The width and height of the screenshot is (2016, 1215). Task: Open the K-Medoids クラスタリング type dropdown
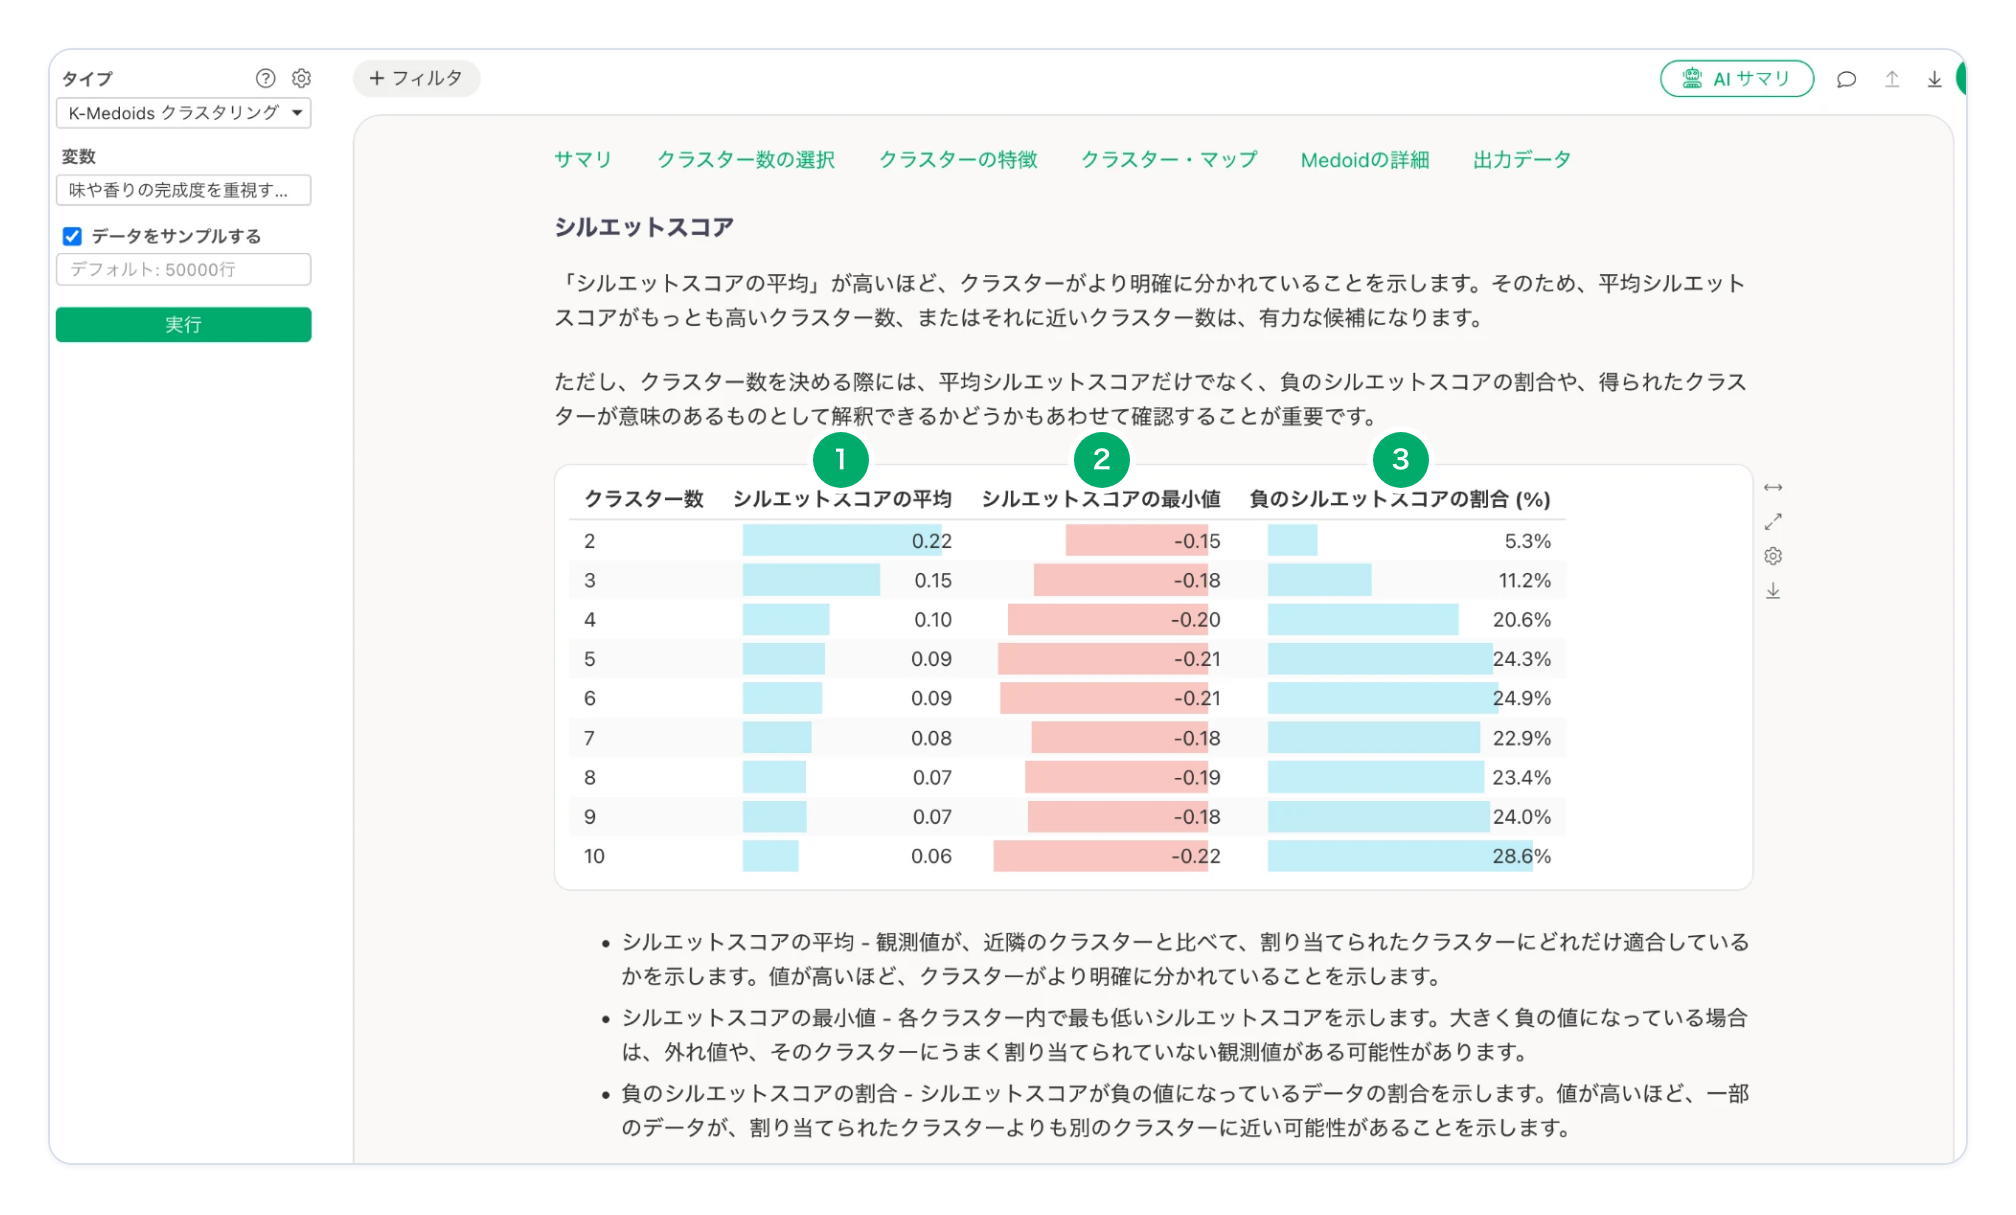click(184, 113)
